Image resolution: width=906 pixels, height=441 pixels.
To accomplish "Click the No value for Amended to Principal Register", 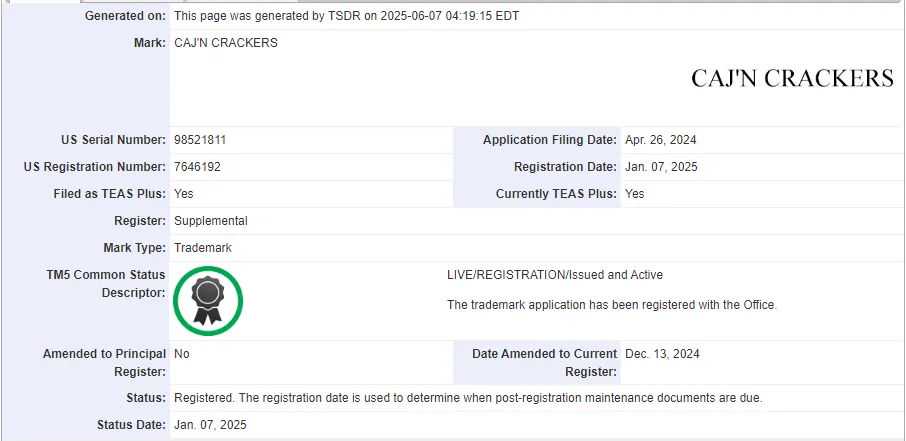I will [181, 354].
